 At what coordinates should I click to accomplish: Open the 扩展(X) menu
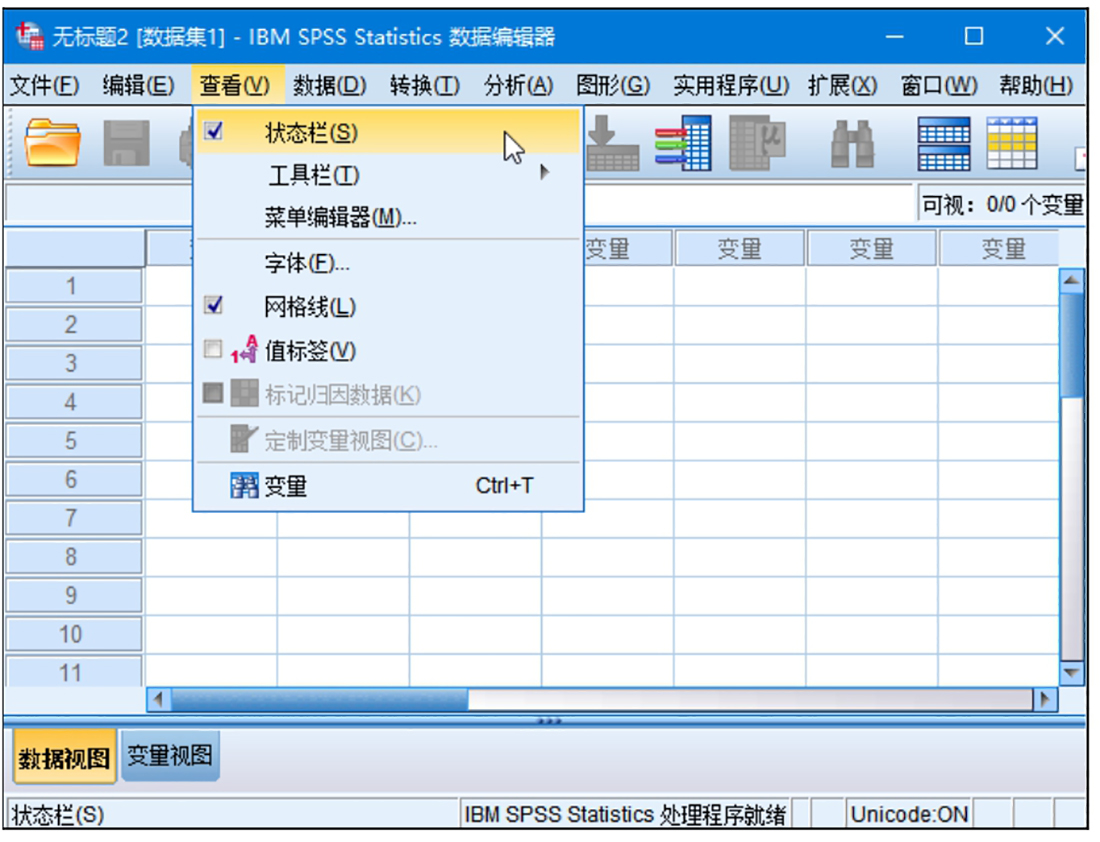(843, 86)
